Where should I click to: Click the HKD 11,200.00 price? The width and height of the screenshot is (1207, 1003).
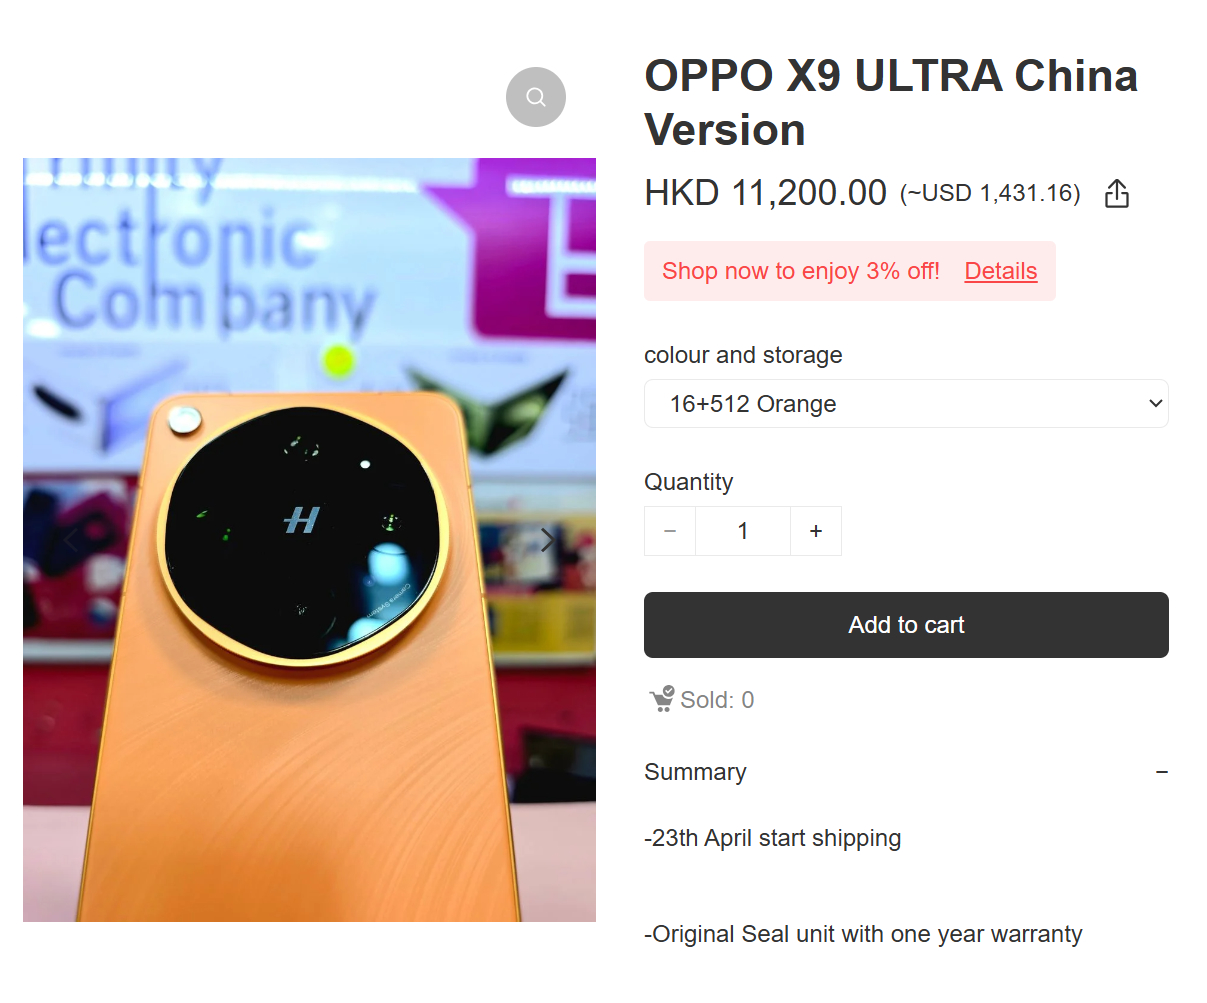(765, 192)
